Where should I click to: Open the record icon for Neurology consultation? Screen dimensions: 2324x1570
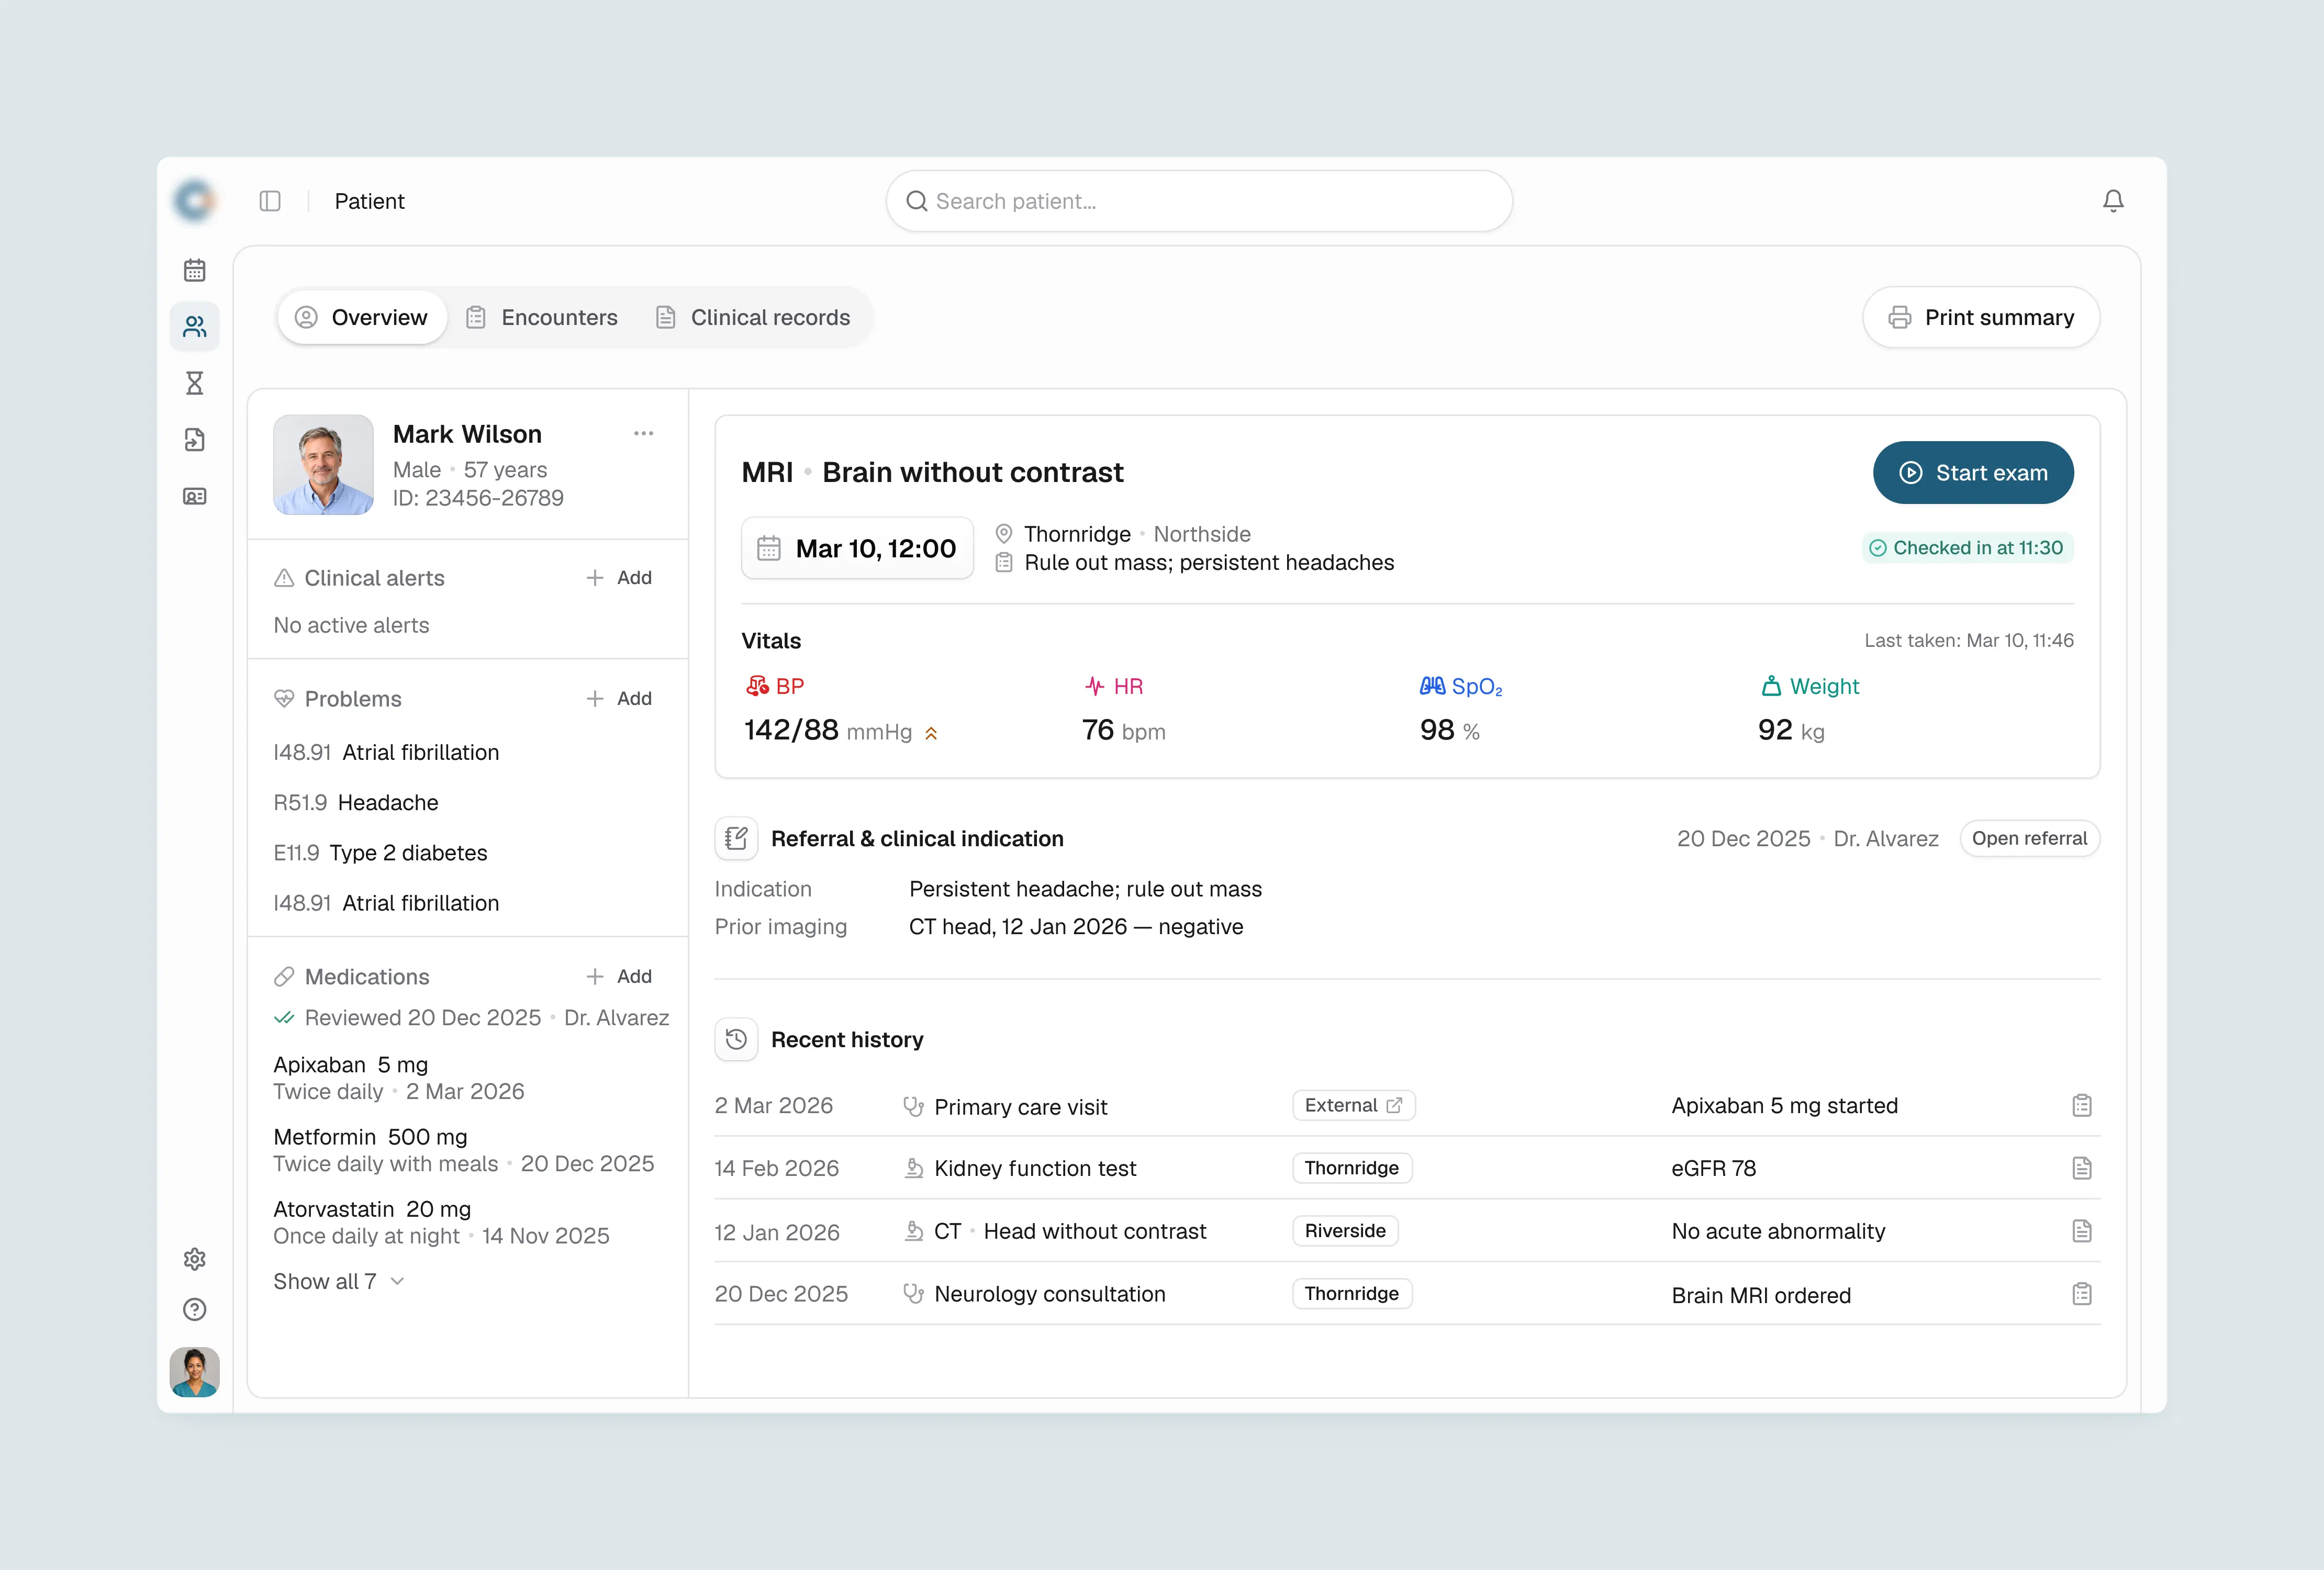2082,1294
